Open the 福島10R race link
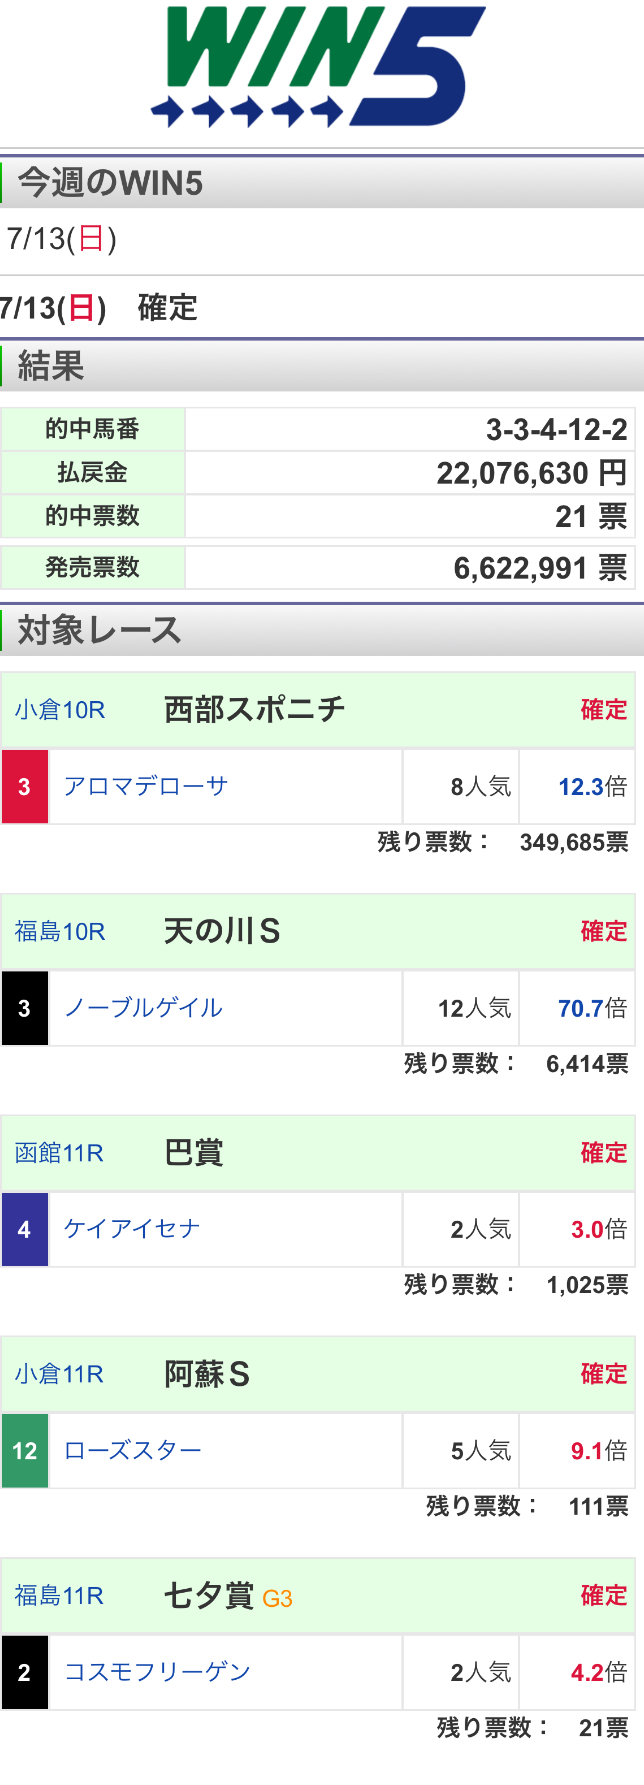 [x=60, y=932]
